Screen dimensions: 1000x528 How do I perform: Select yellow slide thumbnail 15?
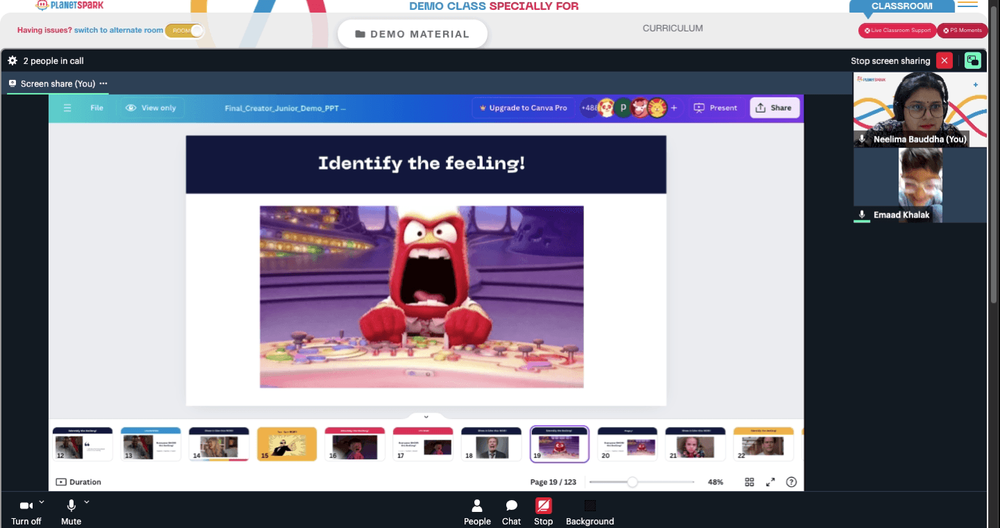click(x=287, y=444)
